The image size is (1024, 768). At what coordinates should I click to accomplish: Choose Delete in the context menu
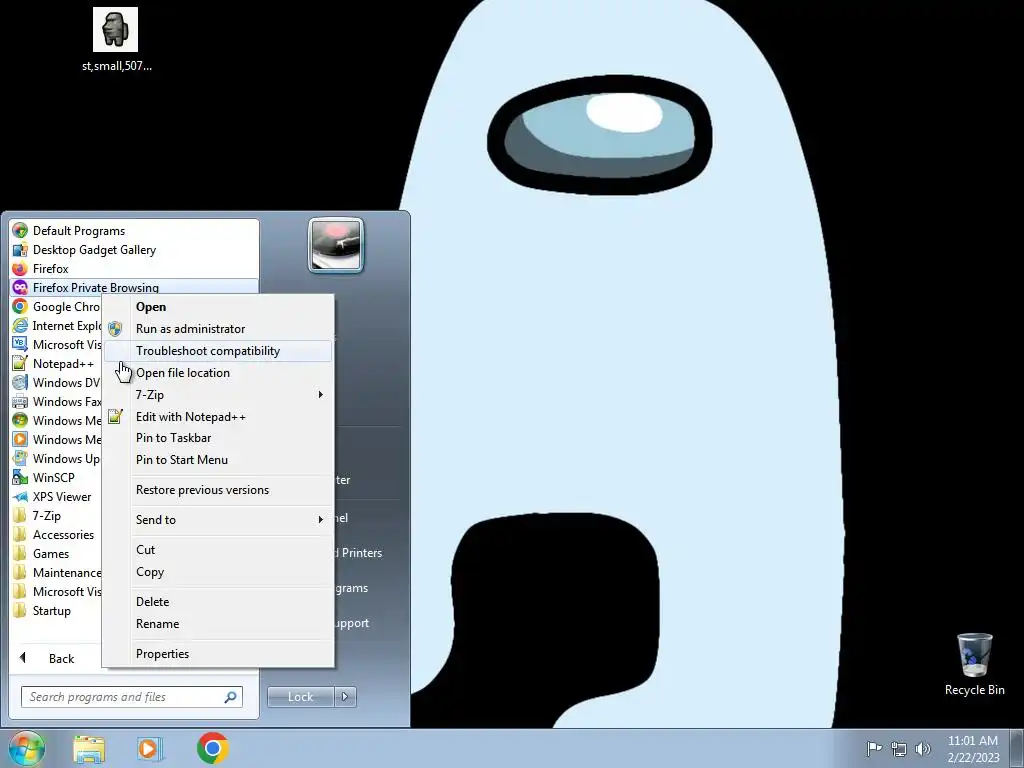(x=218, y=601)
